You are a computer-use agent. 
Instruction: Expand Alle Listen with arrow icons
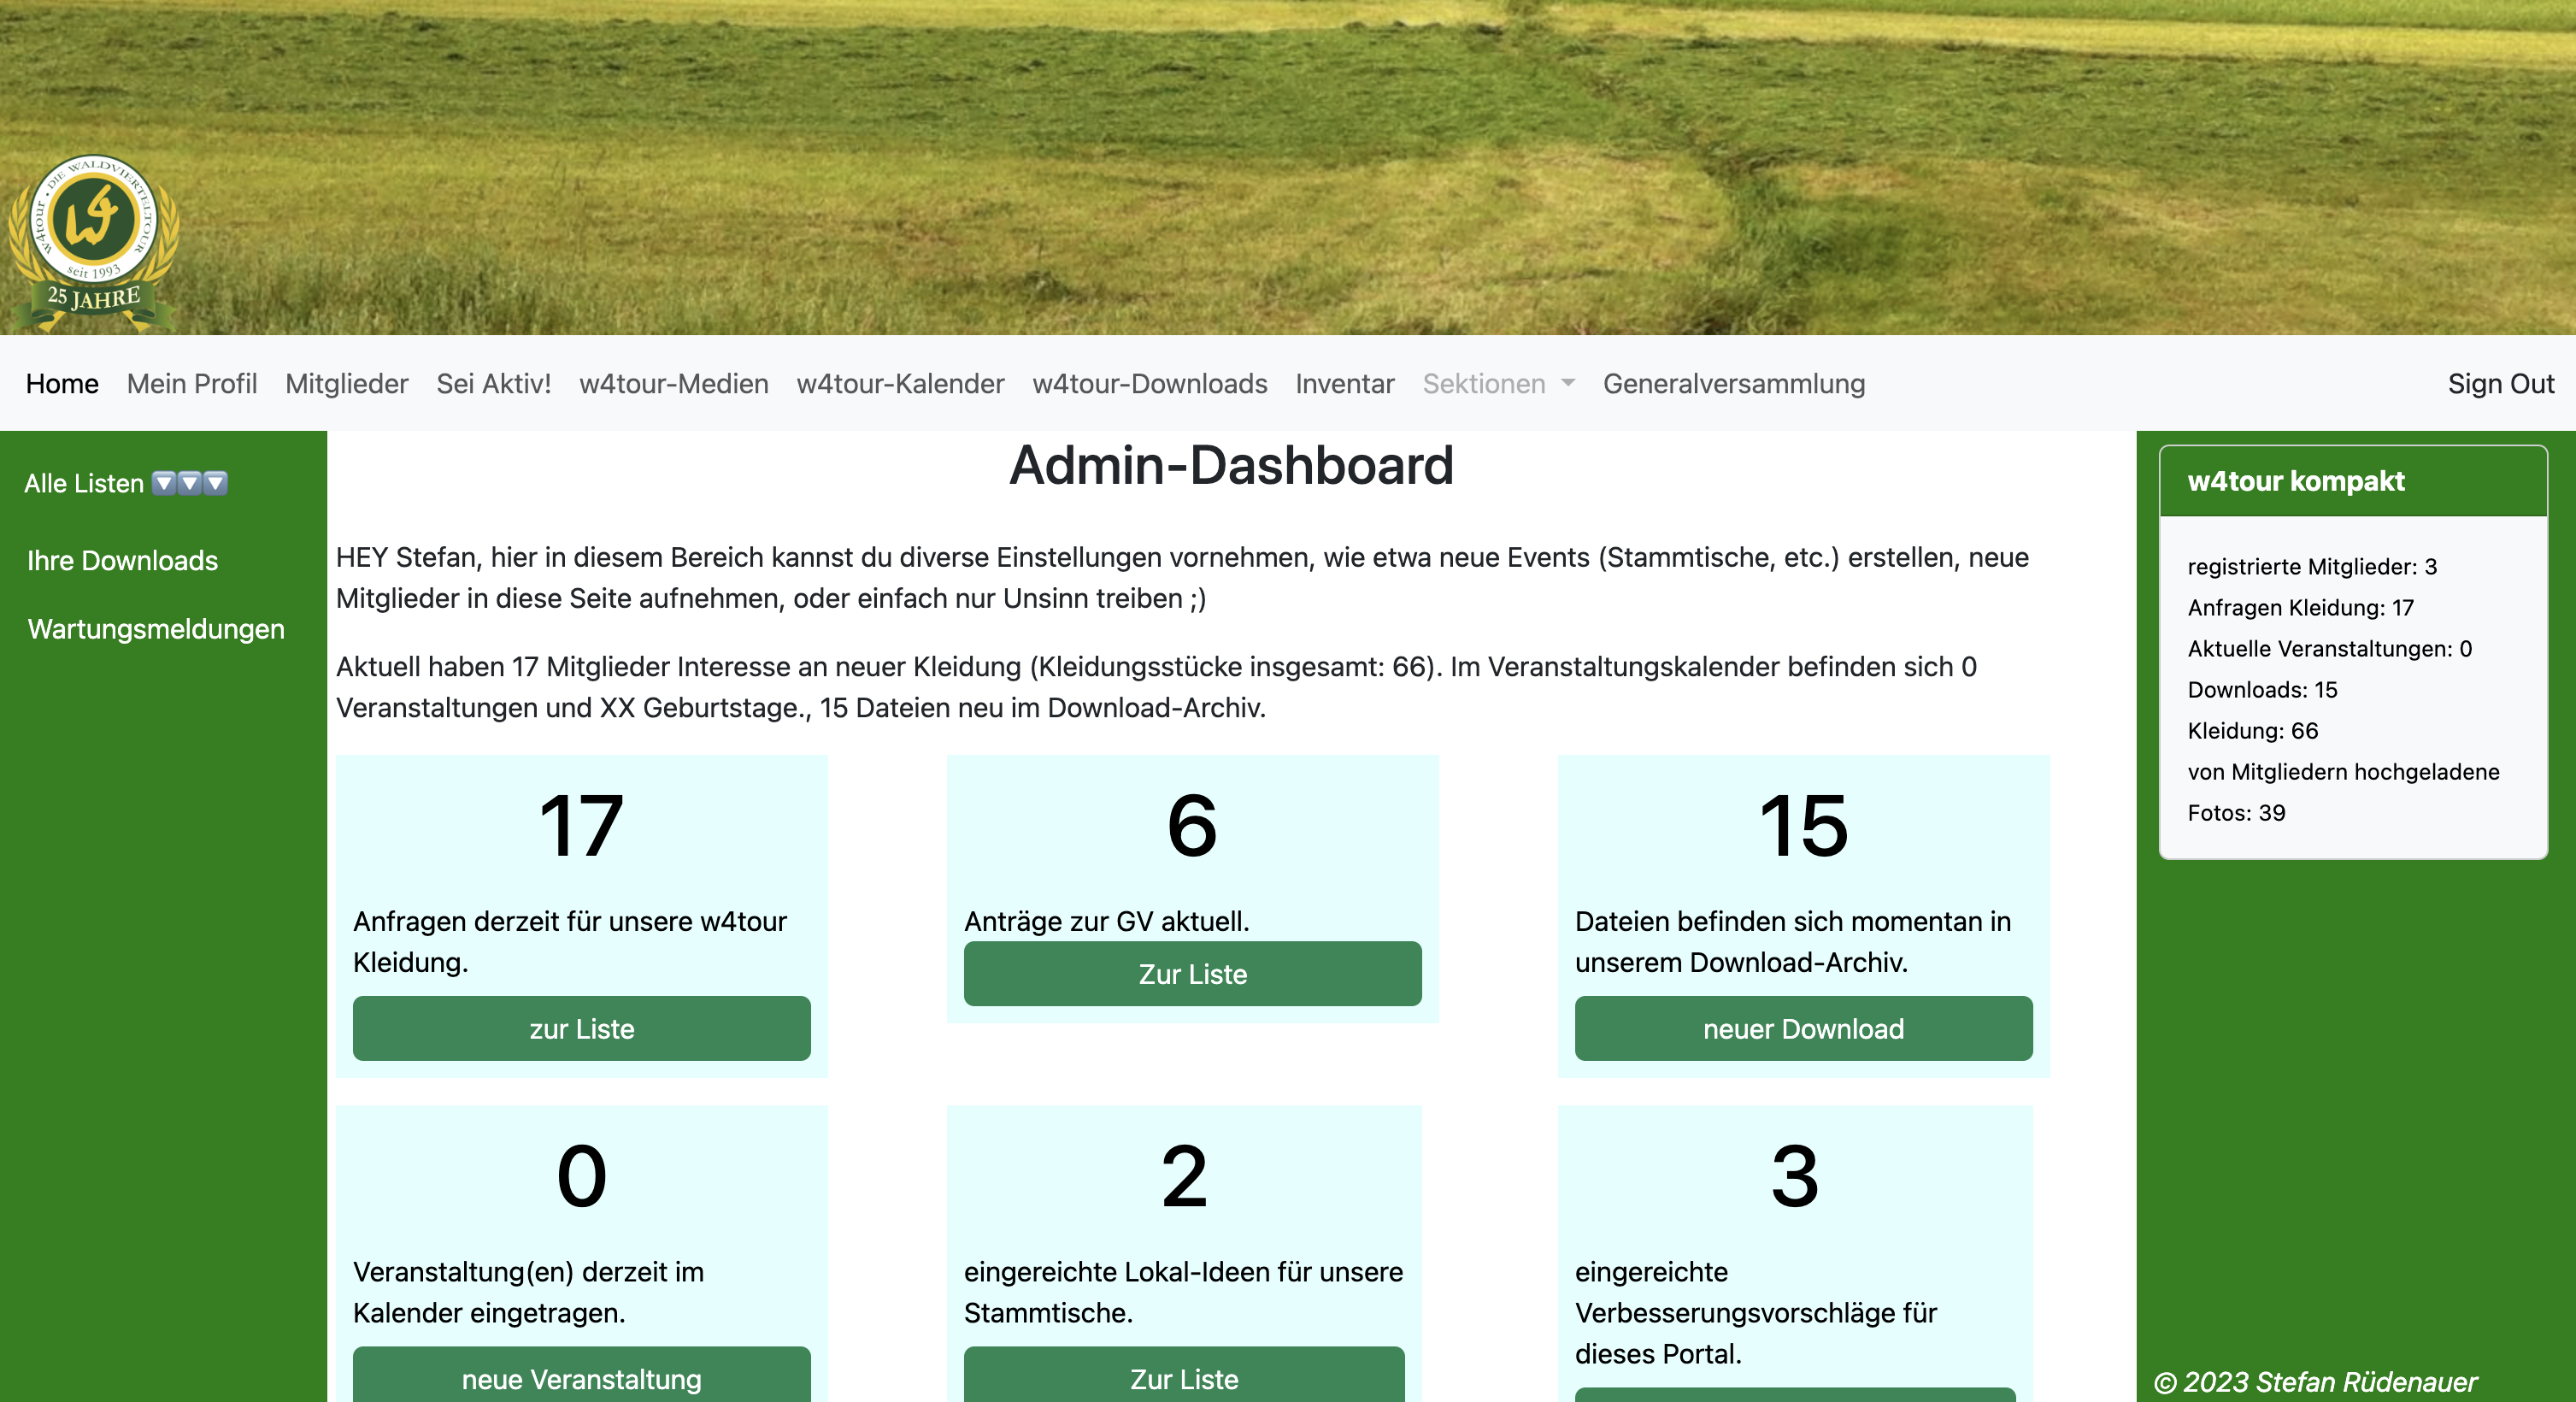(125, 483)
